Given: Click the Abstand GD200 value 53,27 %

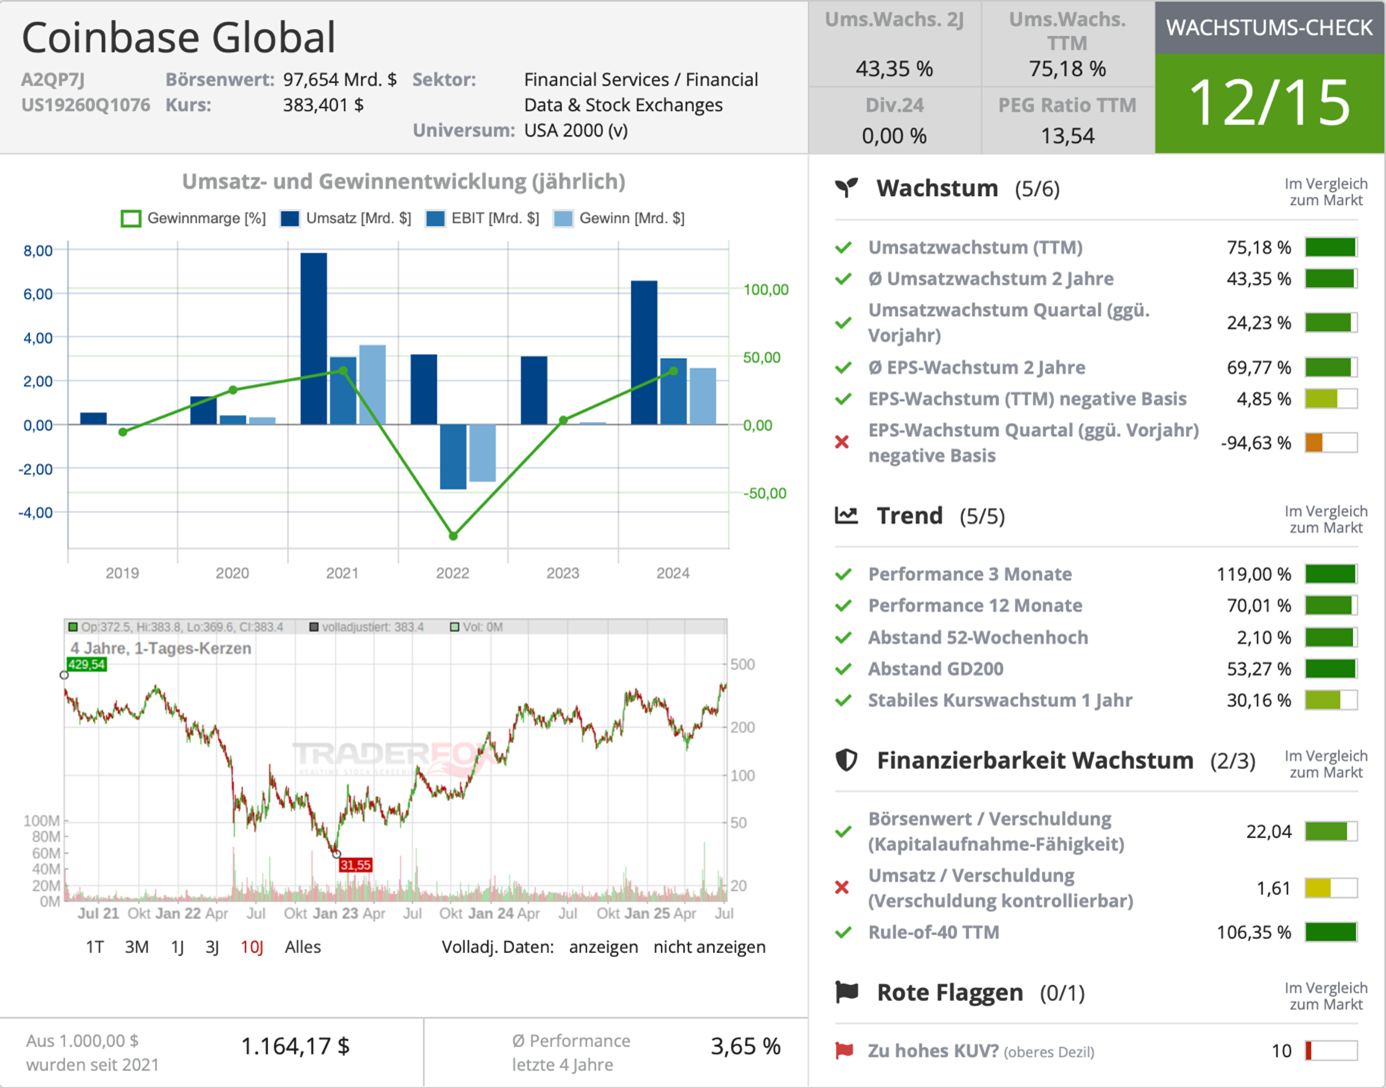Looking at the screenshot, I should (1259, 668).
